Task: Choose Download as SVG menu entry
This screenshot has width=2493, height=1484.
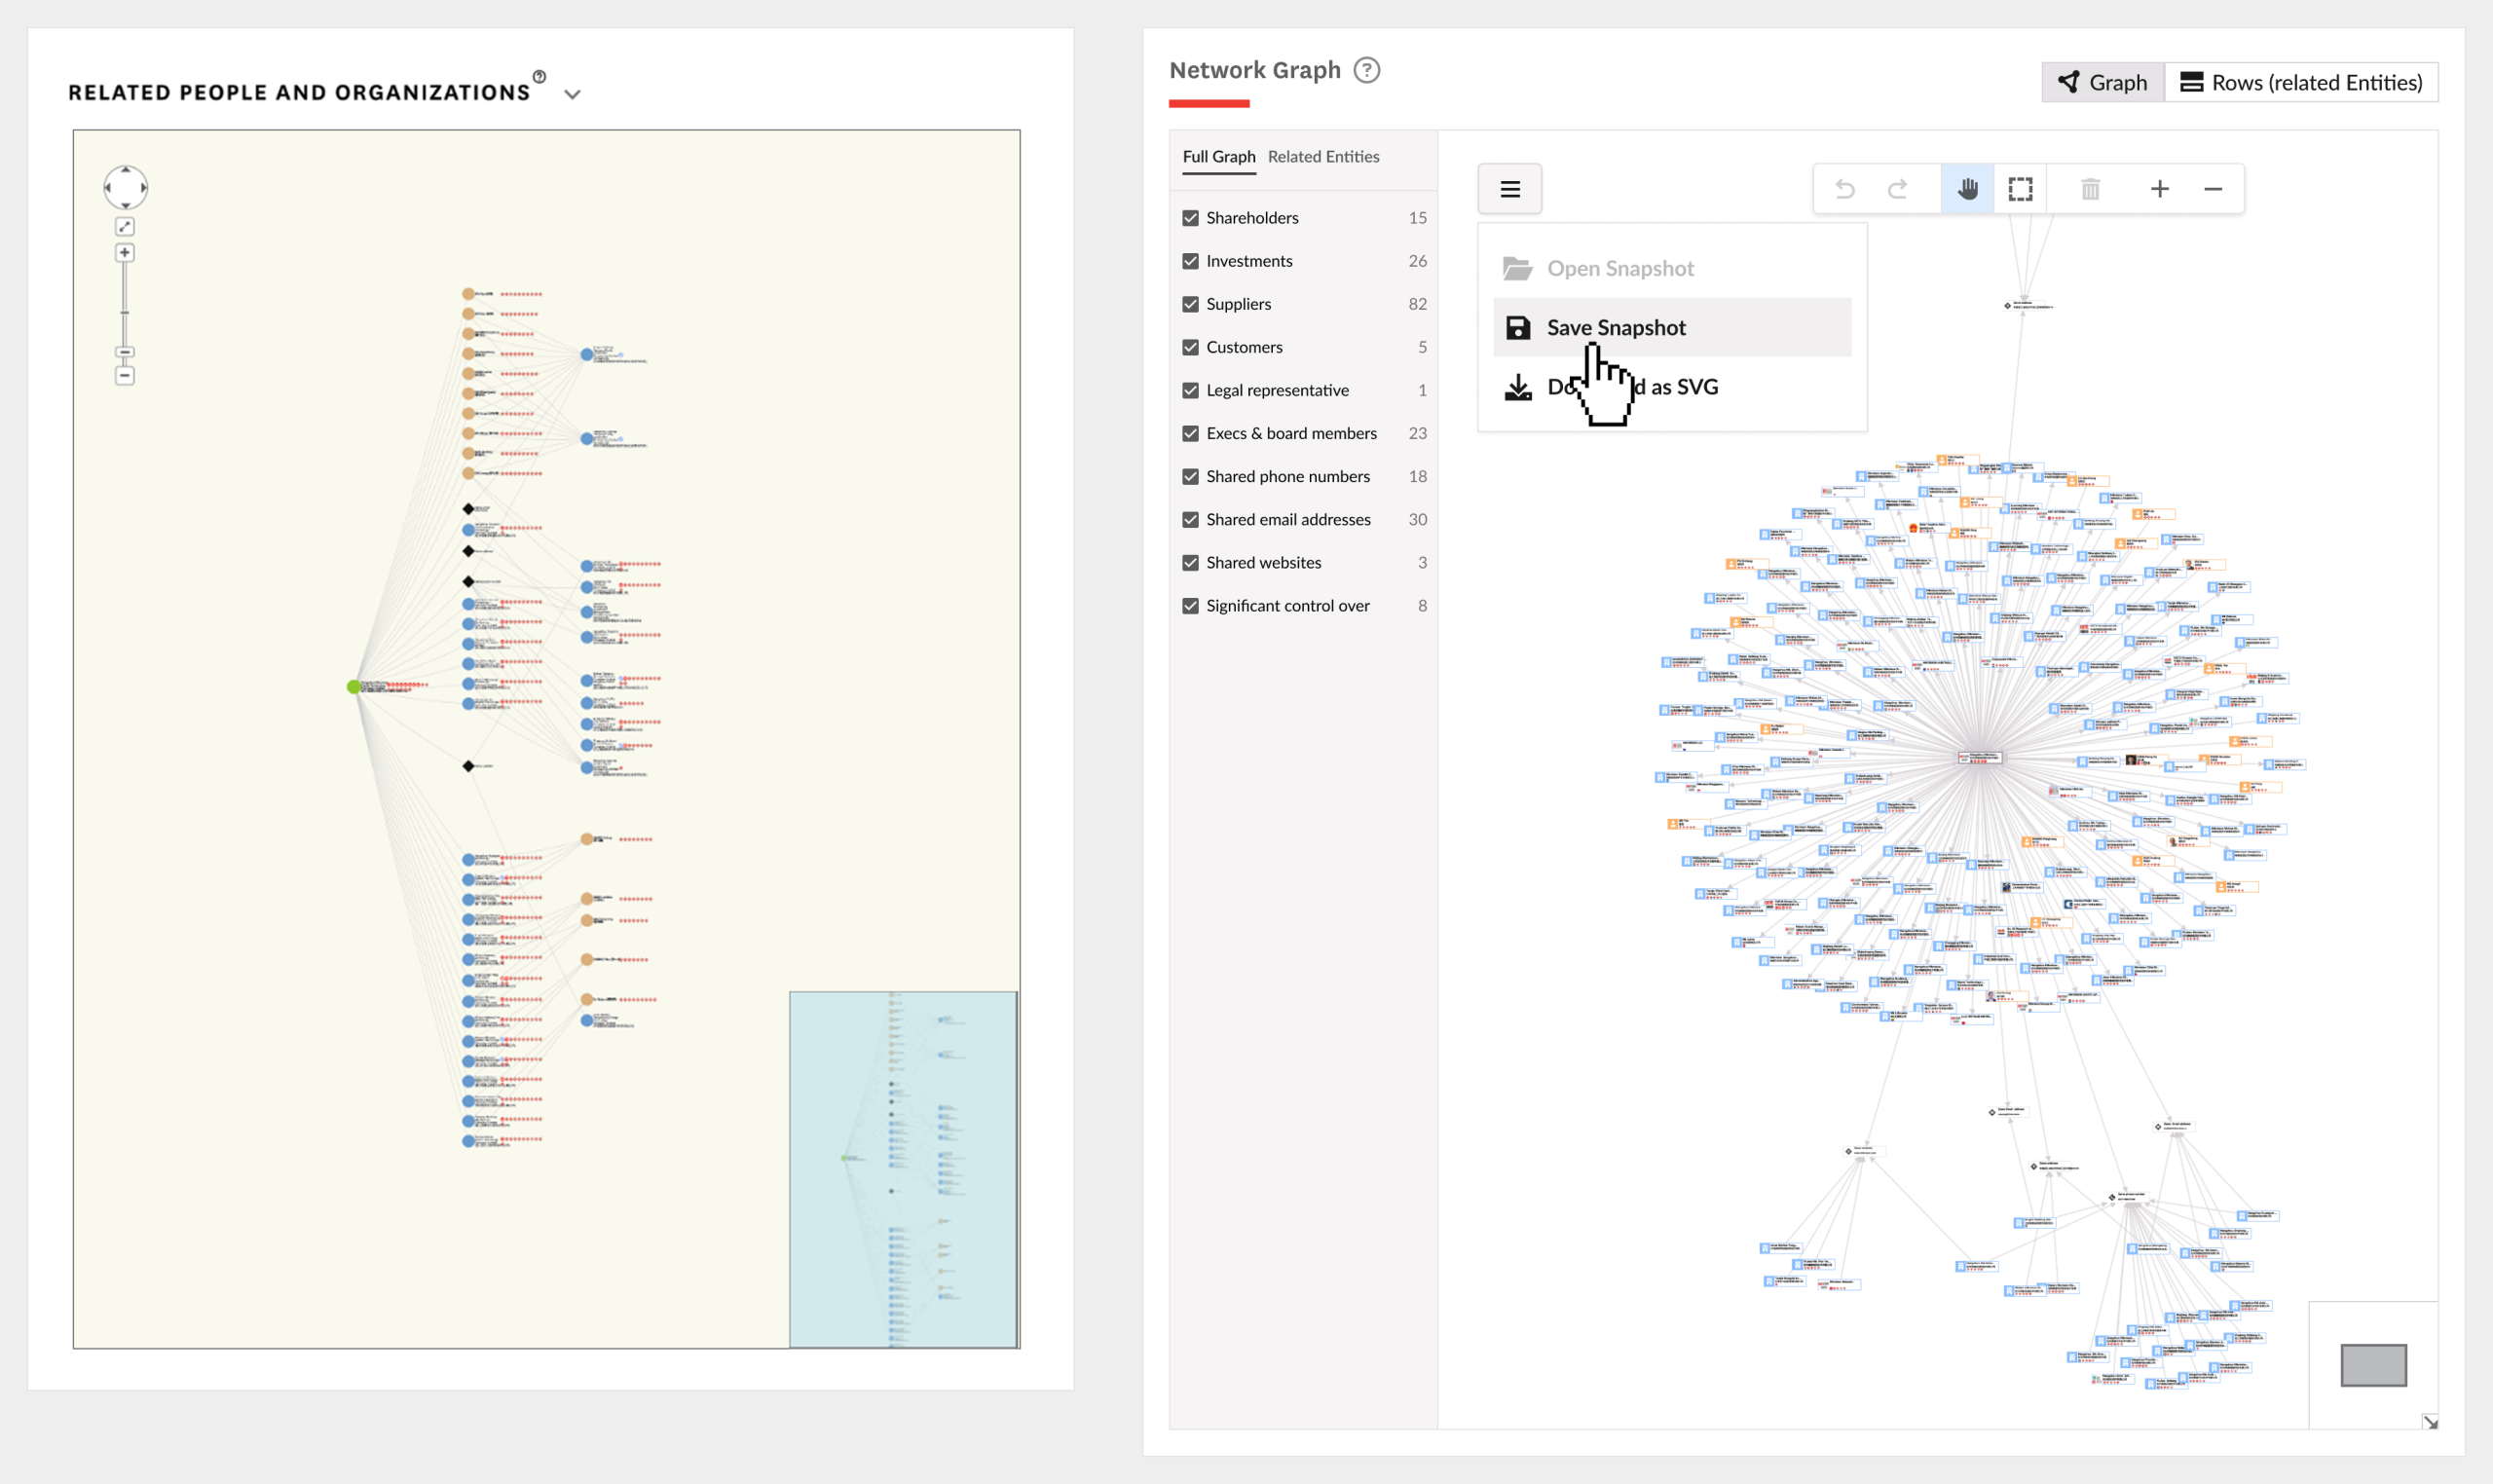Action: 1672,386
